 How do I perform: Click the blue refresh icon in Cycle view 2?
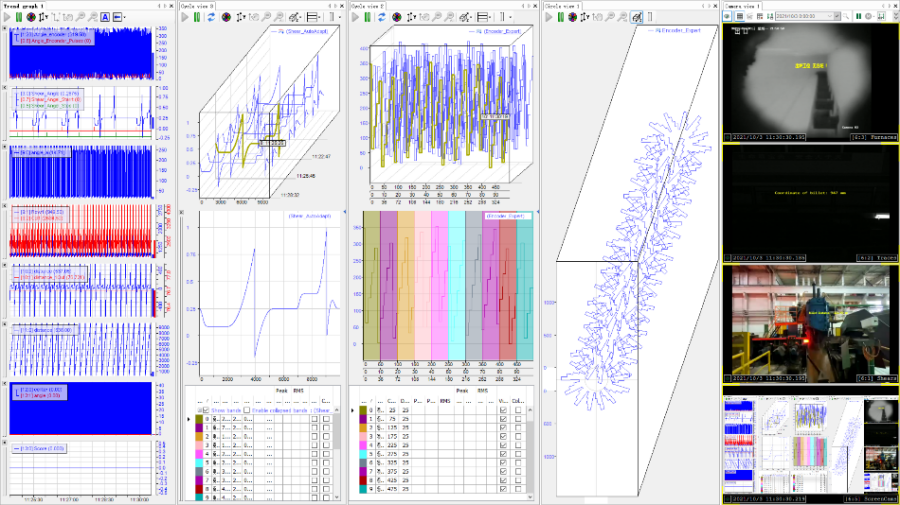(x=384, y=17)
